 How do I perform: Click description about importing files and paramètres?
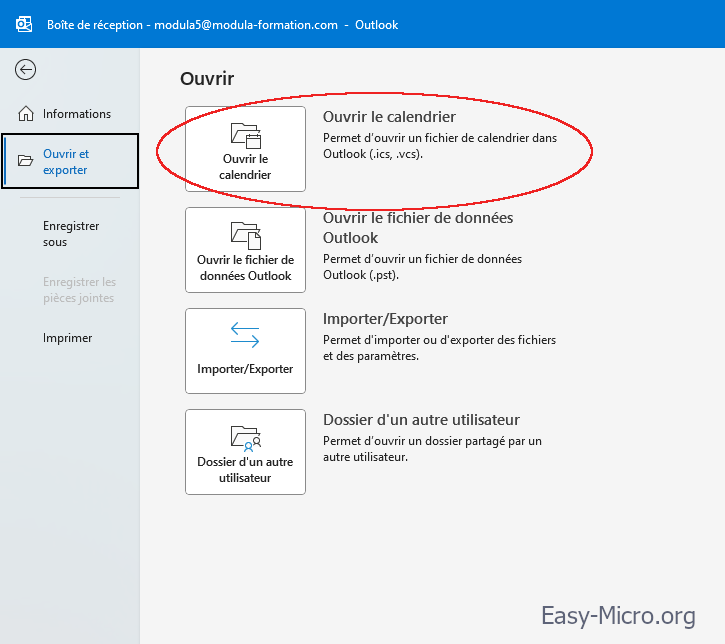pyautogui.click(x=439, y=348)
